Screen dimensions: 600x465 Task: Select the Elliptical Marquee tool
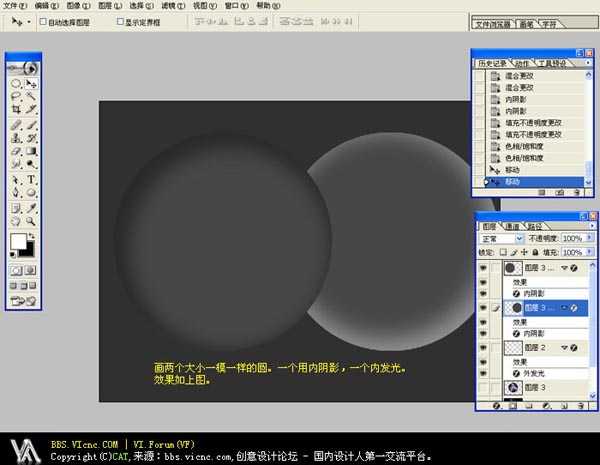(x=16, y=83)
